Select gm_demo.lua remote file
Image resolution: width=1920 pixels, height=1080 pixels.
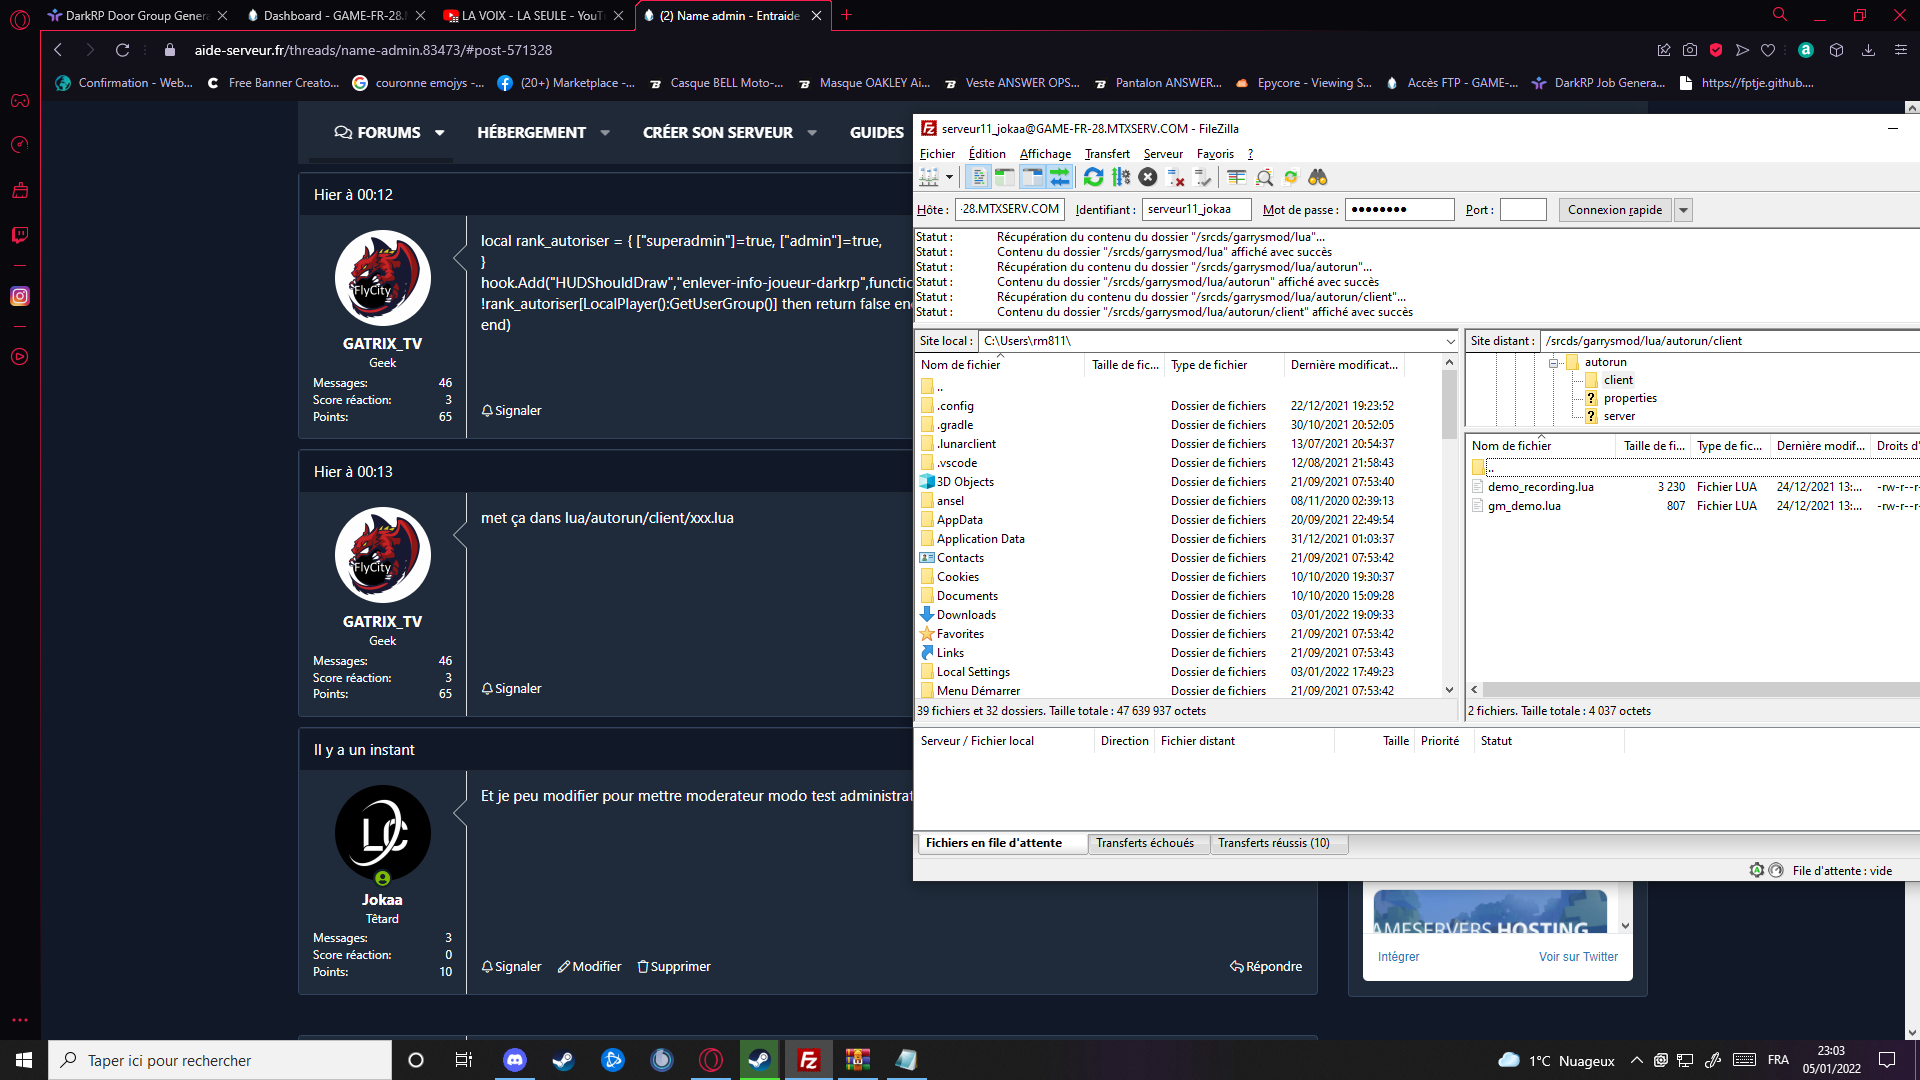click(x=1523, y=506)
